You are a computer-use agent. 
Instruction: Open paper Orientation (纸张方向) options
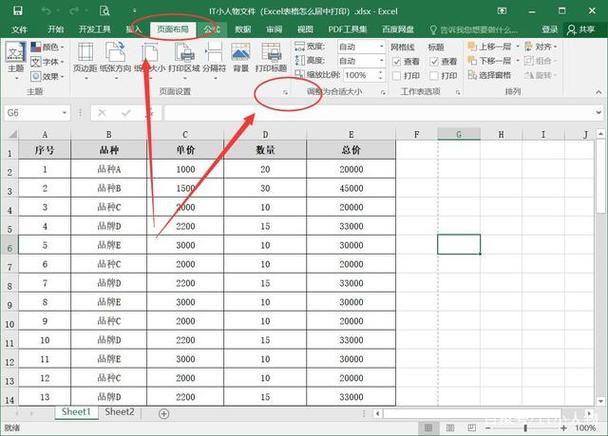[115, 59]
